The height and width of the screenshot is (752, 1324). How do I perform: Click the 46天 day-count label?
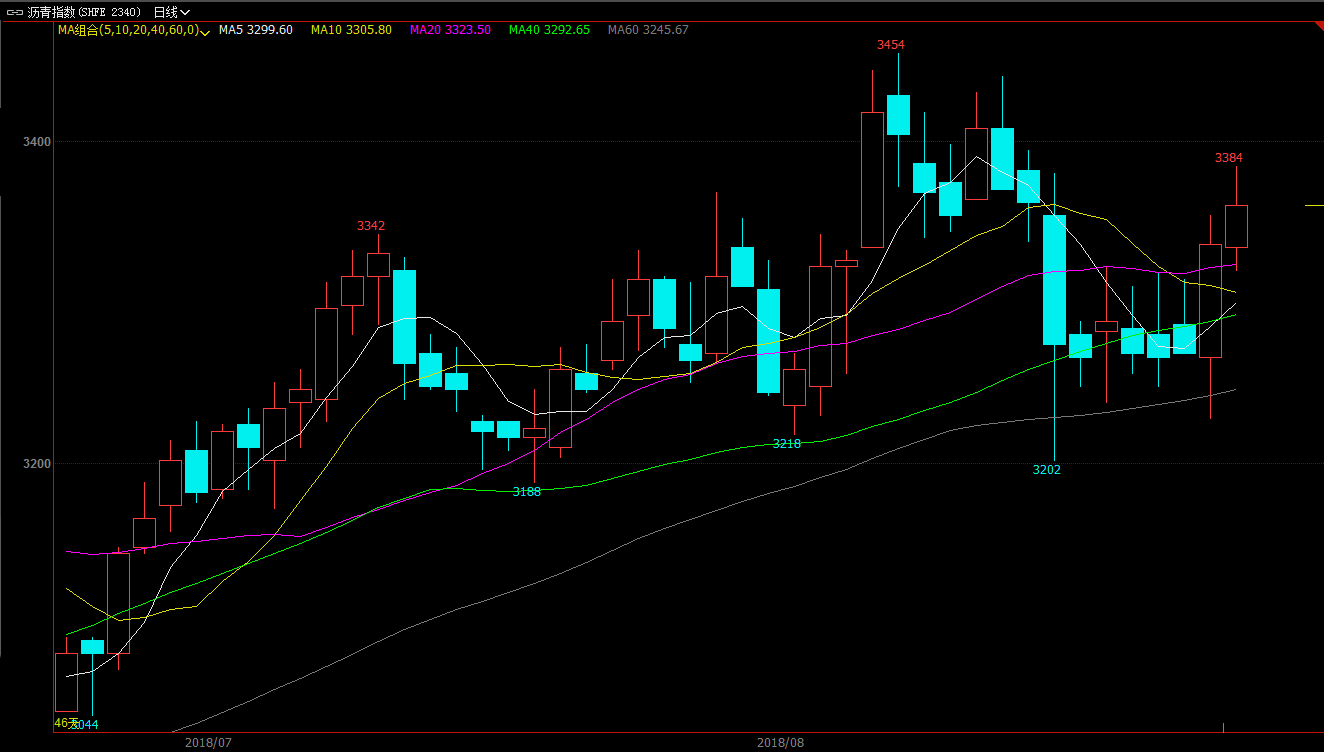[65, 722]
